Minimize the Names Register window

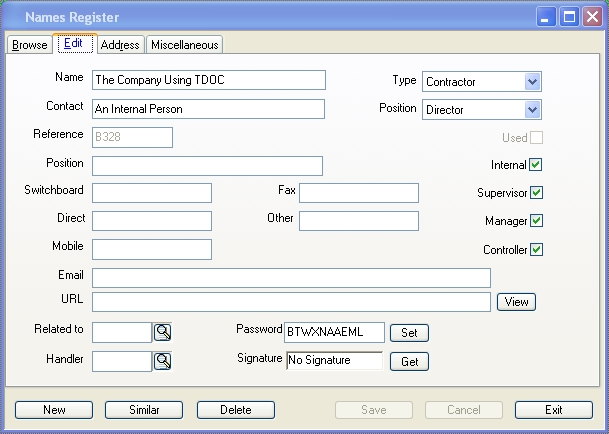tap(546, 17)
